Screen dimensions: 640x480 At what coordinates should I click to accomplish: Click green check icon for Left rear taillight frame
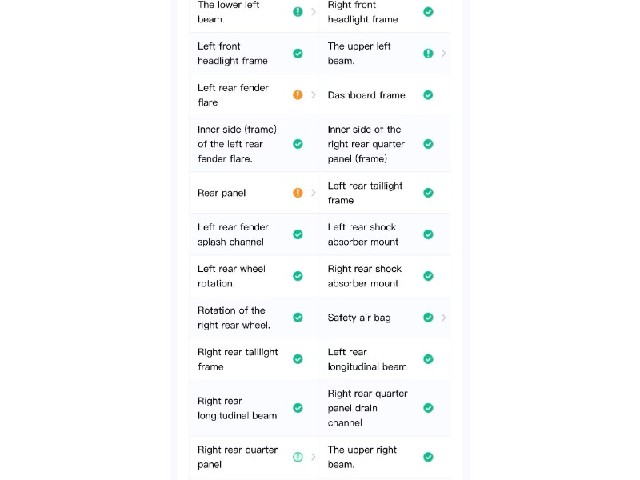pos(428,193)
